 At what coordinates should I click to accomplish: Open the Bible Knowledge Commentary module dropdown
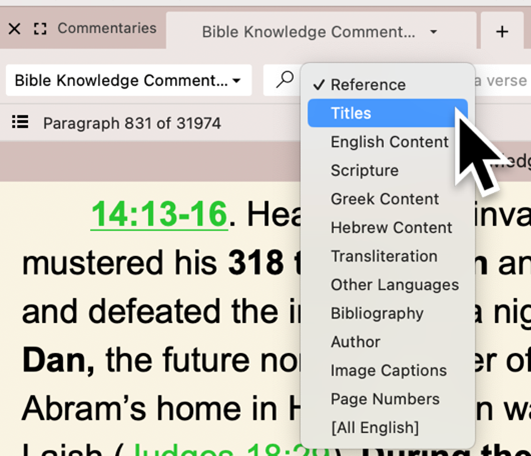129,81
